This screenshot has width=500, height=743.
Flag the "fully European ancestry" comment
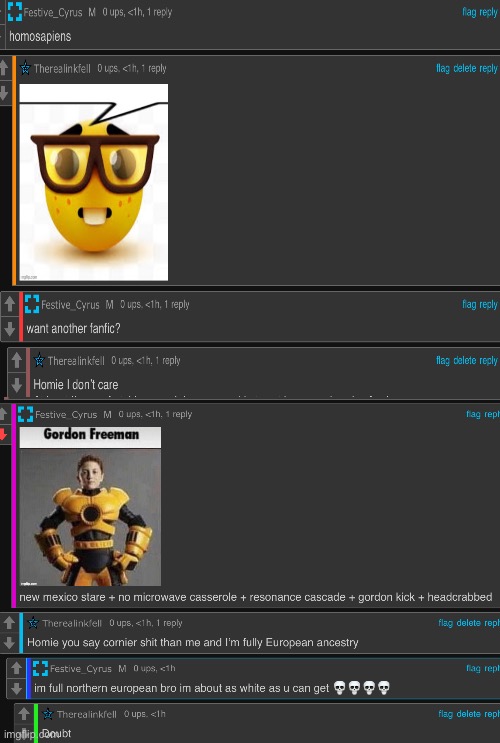(445, 623)
